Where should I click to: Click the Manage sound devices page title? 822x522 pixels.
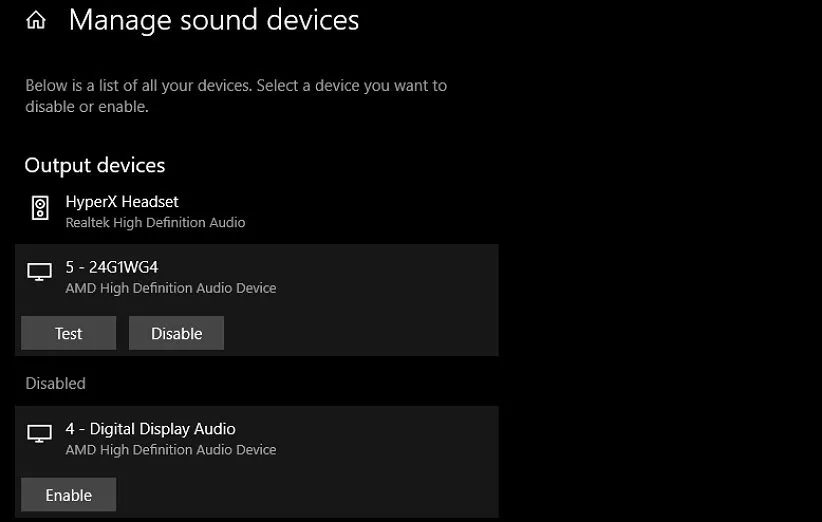[213, 20]
